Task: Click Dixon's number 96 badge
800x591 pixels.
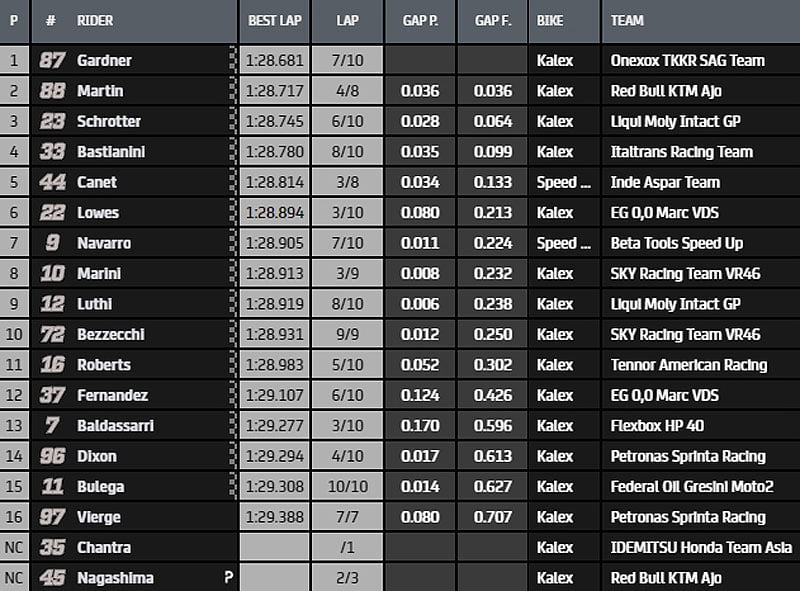Action: [x=52, y=456]
